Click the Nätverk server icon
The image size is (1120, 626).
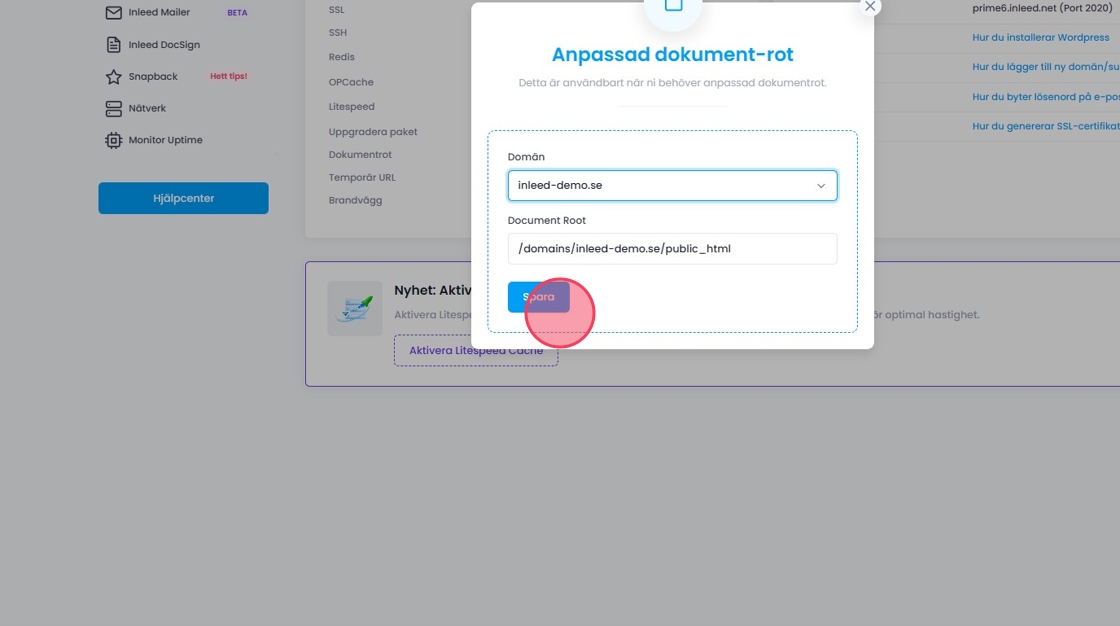click(x=113, y=108)
